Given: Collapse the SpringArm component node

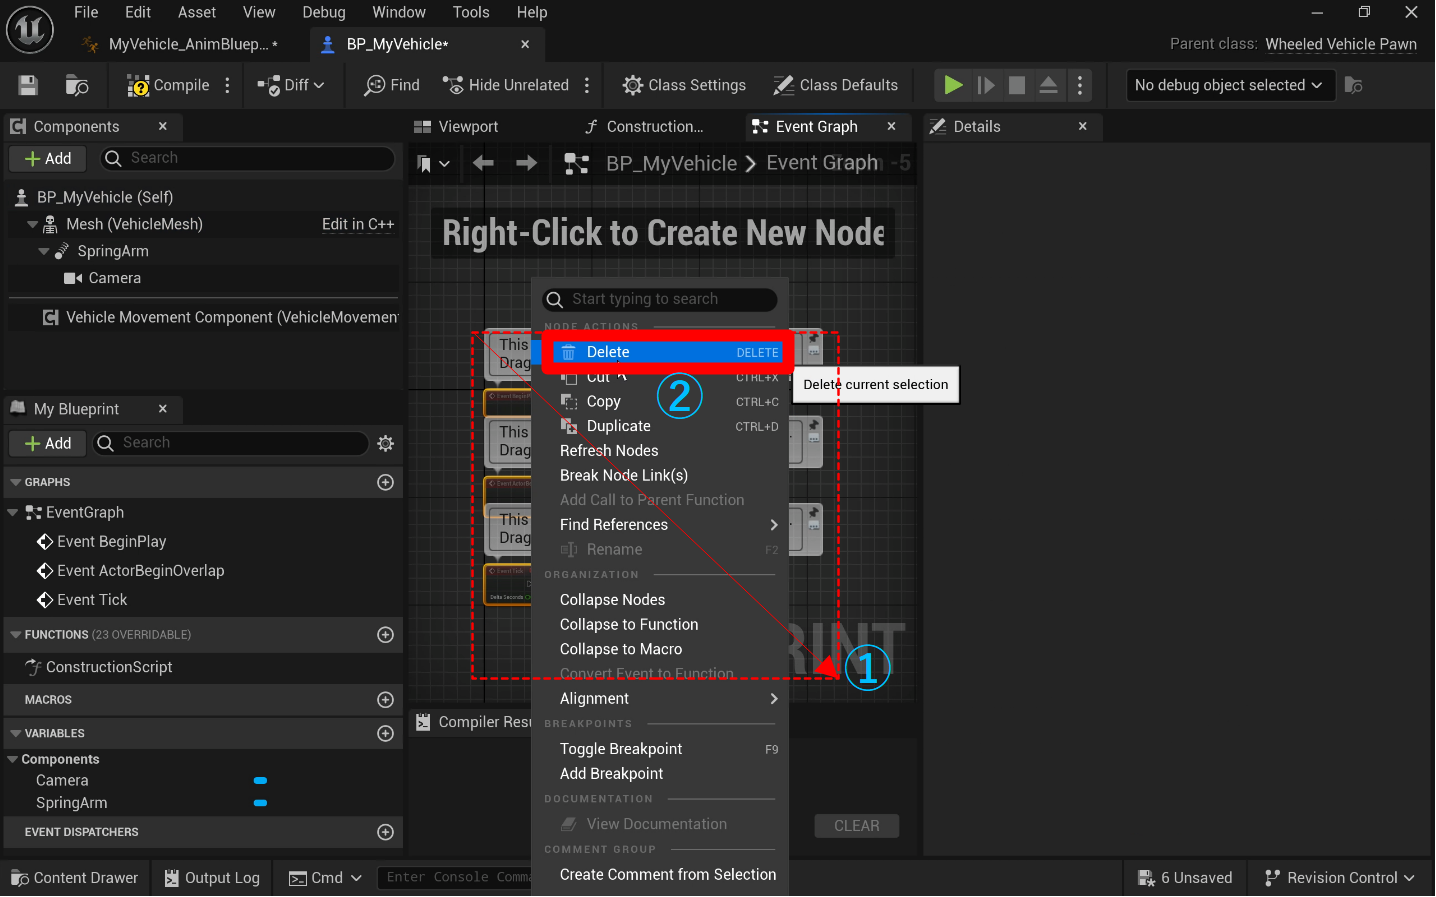Looking at the screenshot, I should pos(43,251).
